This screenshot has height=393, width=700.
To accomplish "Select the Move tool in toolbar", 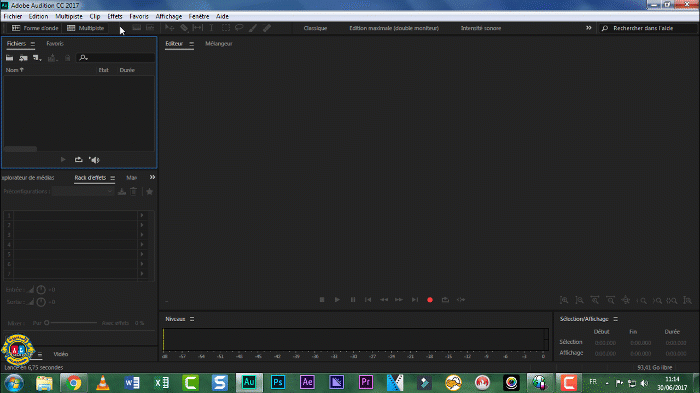I will click(170, 28).
